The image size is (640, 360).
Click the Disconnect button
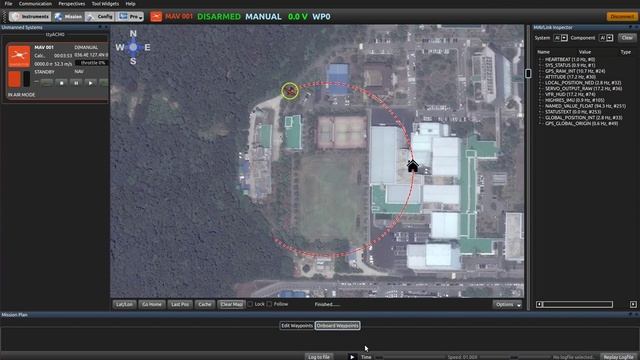622,17
